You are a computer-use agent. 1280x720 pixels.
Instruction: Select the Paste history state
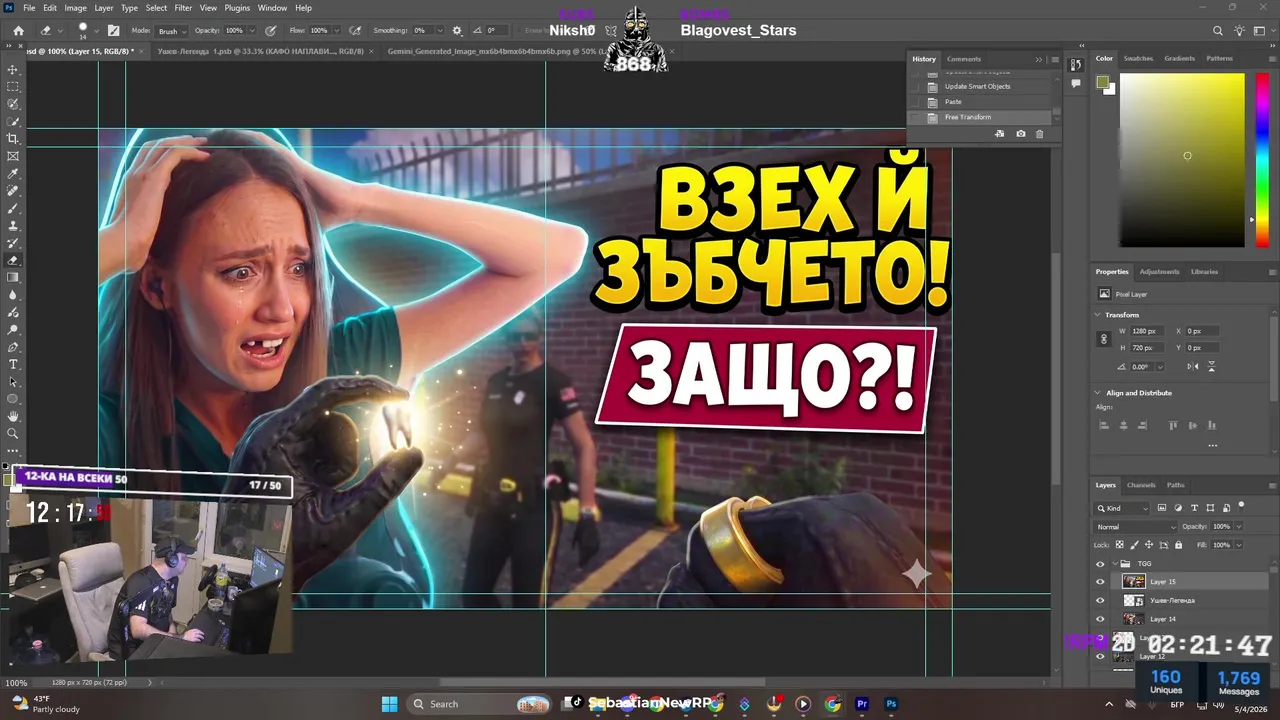(x=953, y=102)
